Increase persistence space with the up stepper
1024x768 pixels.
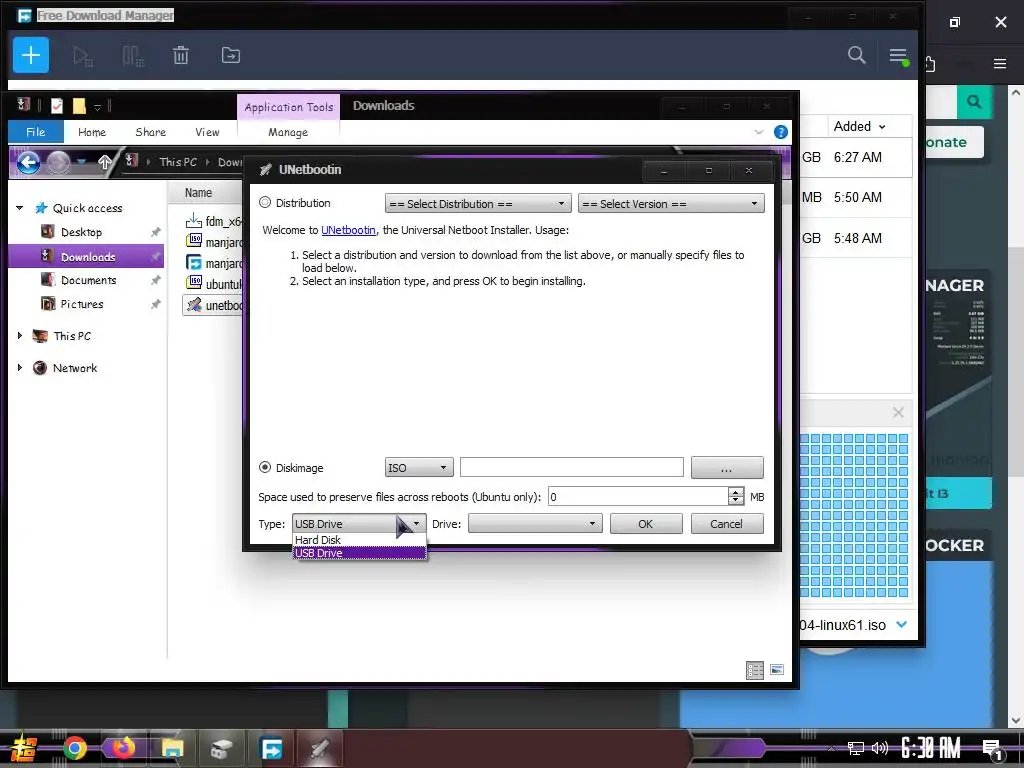point(736,492)
